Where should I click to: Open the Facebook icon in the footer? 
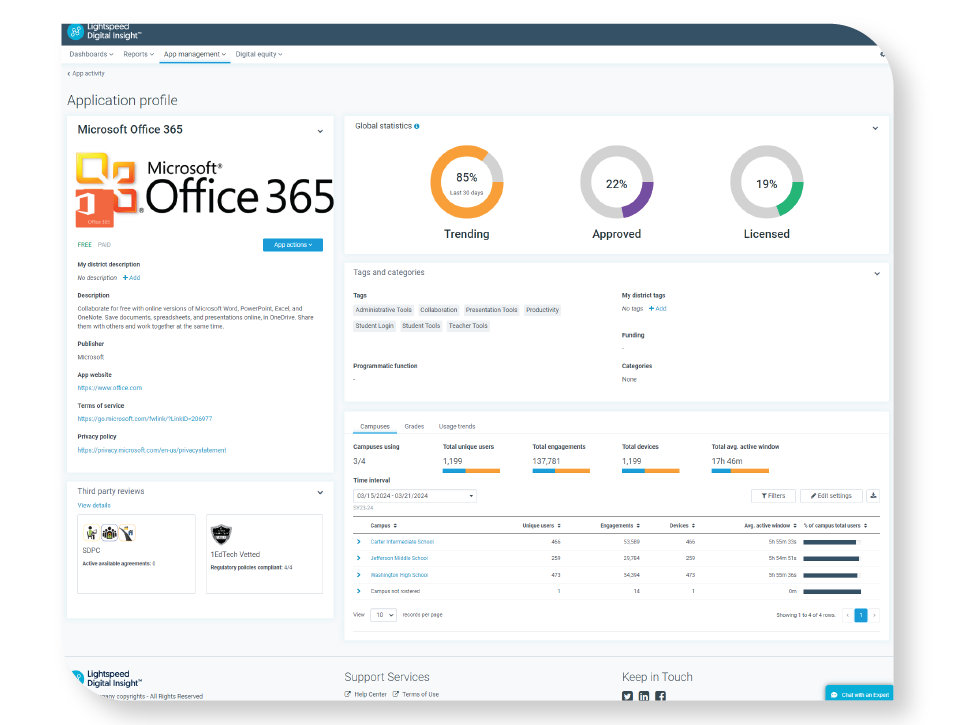pos(660,696)
